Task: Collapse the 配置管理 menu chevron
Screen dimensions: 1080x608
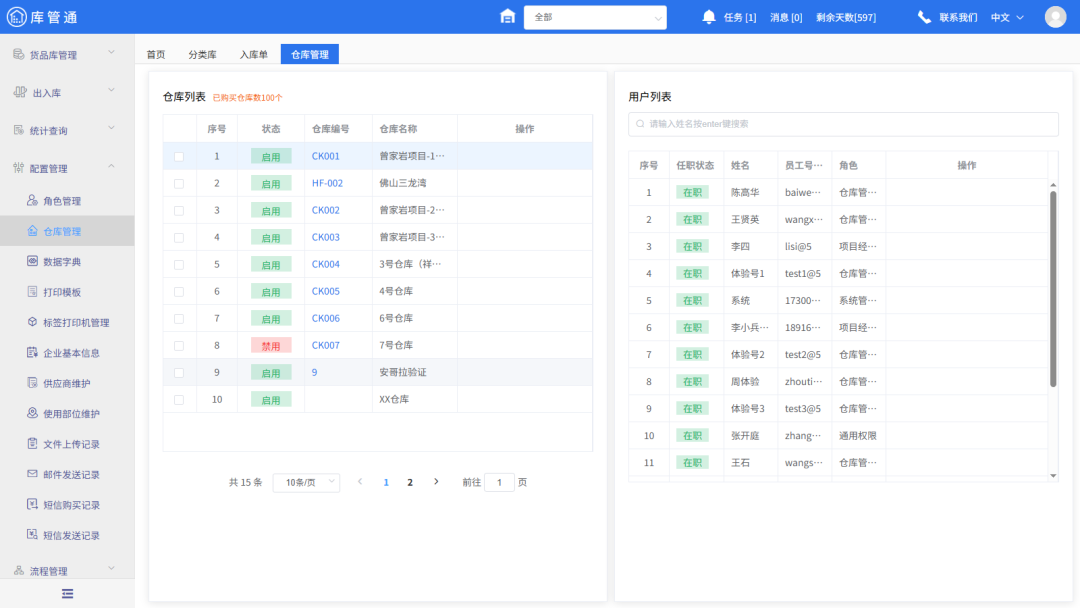Action: click(111, 166)
